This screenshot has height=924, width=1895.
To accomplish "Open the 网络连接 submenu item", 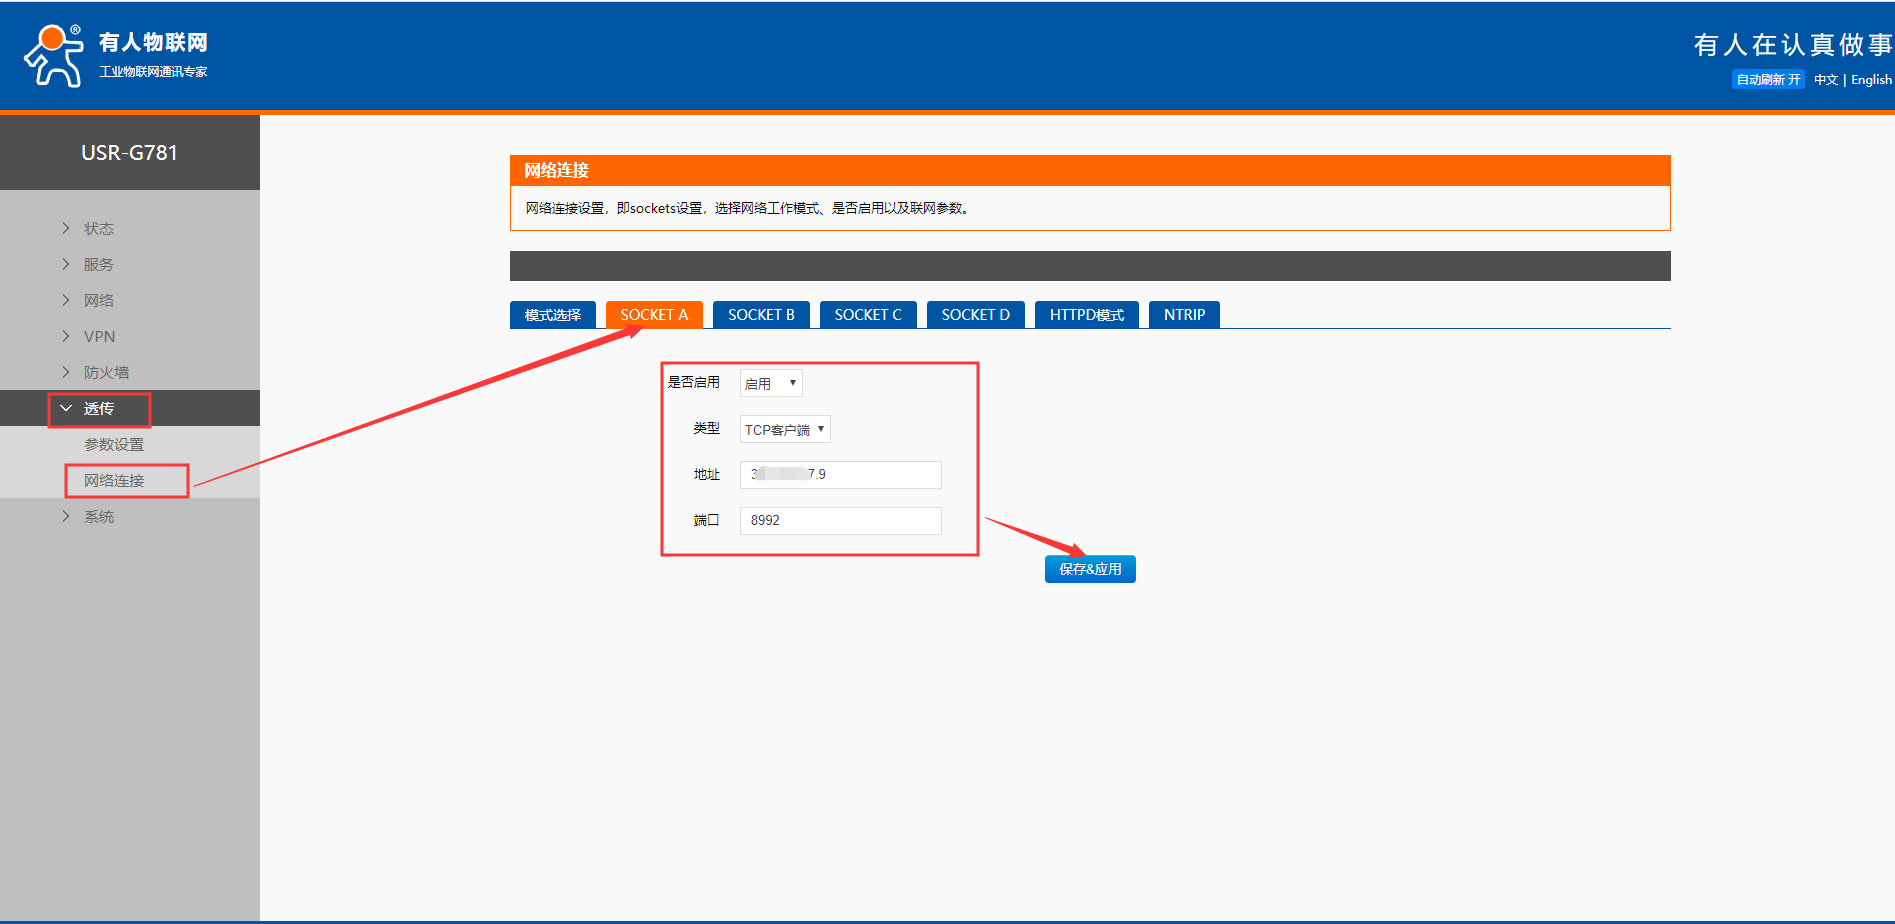I will click(x=114, y=481).
